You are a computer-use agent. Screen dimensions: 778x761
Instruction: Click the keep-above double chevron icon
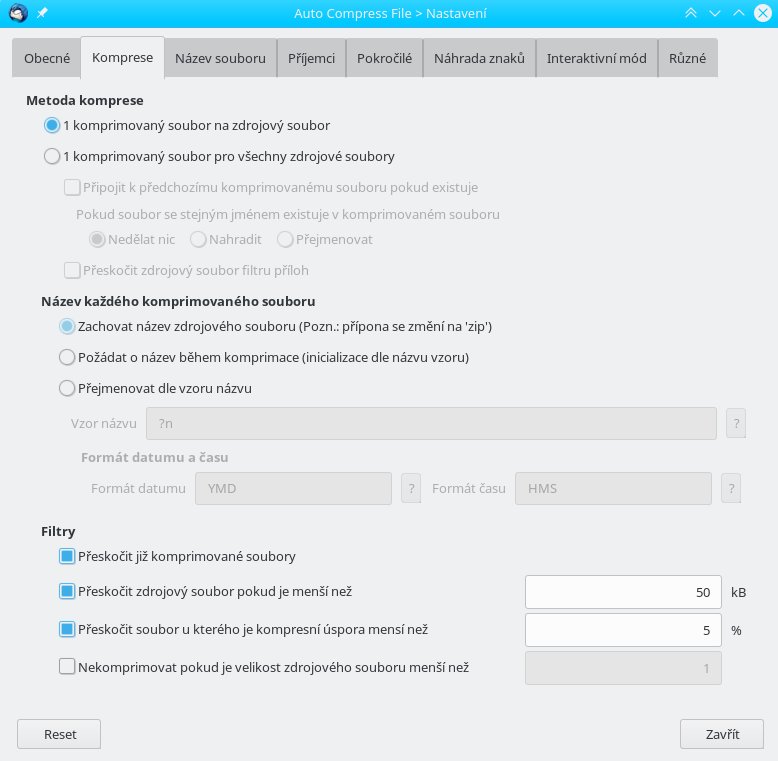coord(691,13)
